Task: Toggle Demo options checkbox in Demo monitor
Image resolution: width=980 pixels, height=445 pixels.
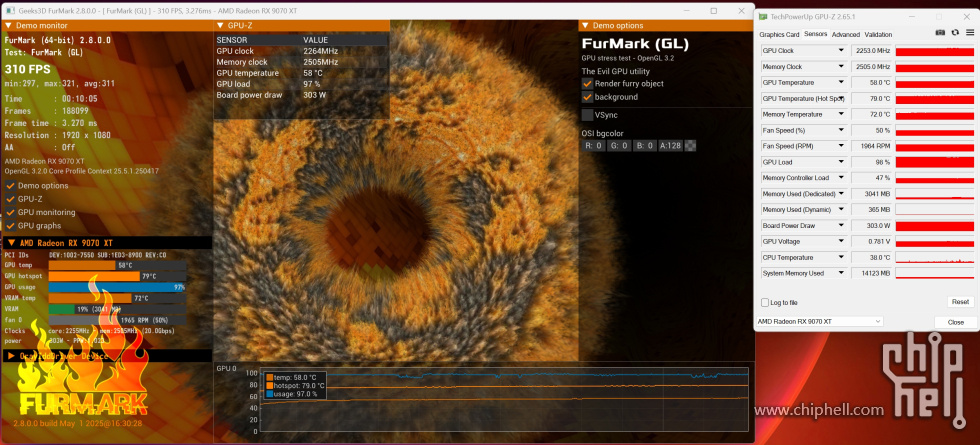Action: (10, 186)
